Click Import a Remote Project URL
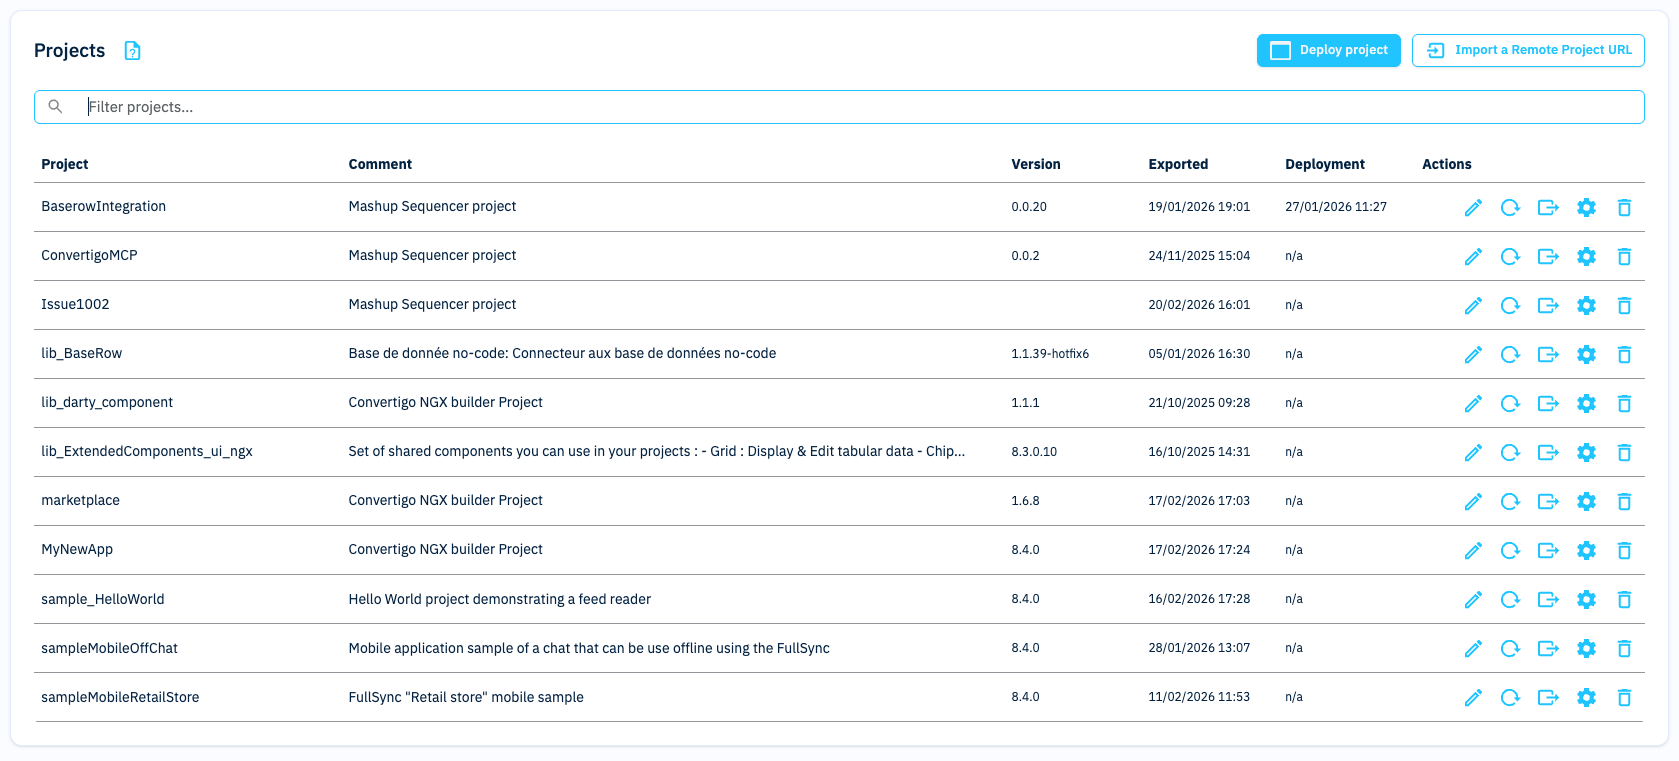This screenshot has width=1679, height=761. coord(1528,50)
